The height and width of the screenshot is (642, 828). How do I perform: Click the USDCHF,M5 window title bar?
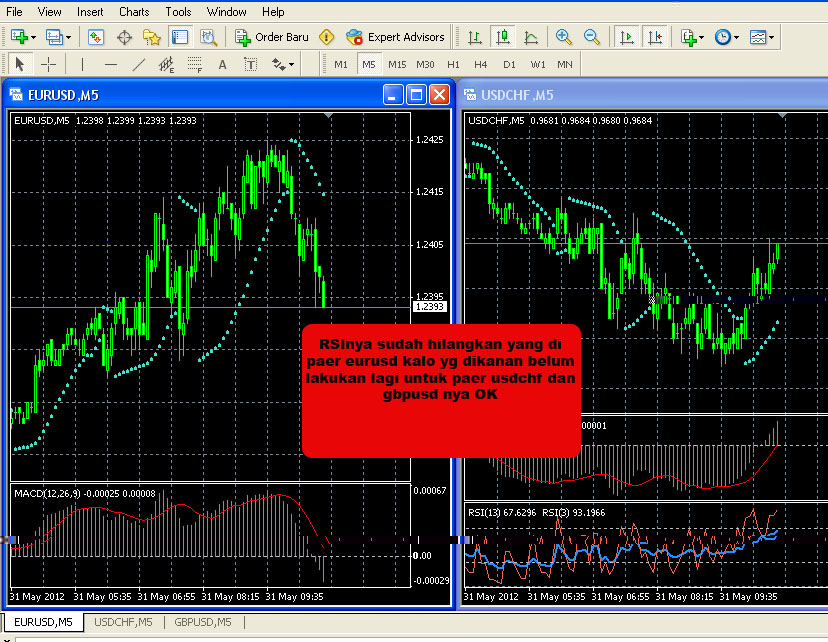[x=643, y=95]
